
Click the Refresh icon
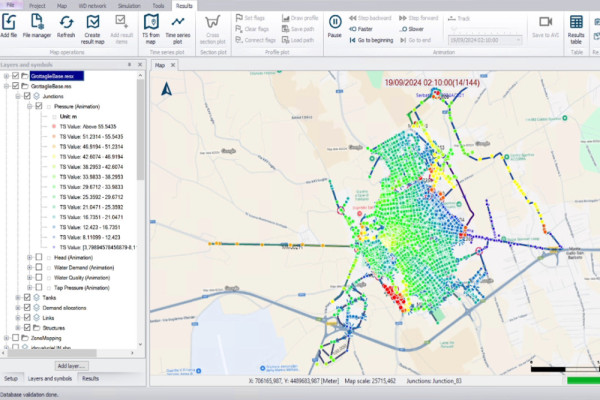tap(66, 25)
